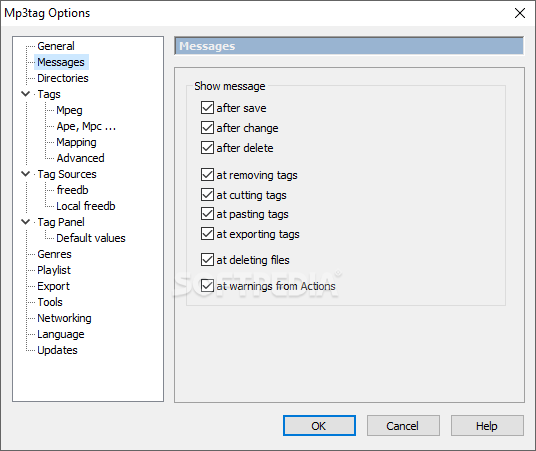Select Default values under Tag Panel
Screen dimensions: 536x451
click(x=91, y=238)
